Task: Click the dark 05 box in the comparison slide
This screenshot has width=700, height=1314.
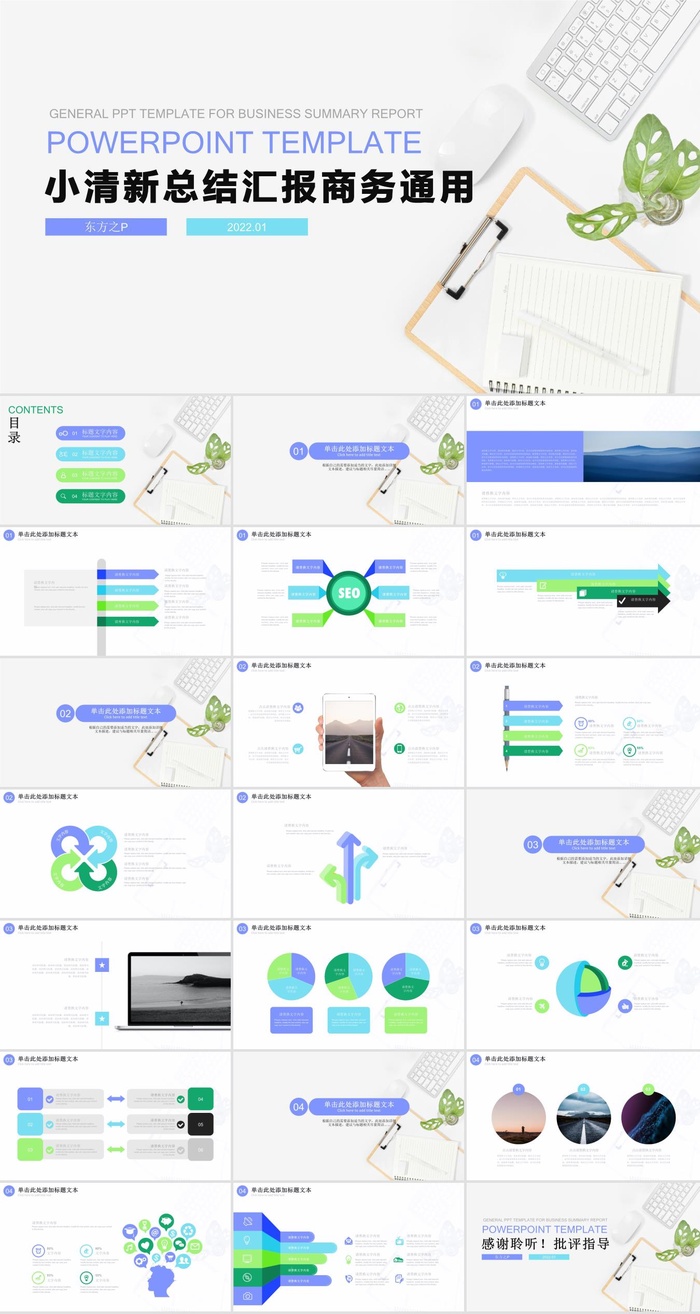Action: (200, 1124)
